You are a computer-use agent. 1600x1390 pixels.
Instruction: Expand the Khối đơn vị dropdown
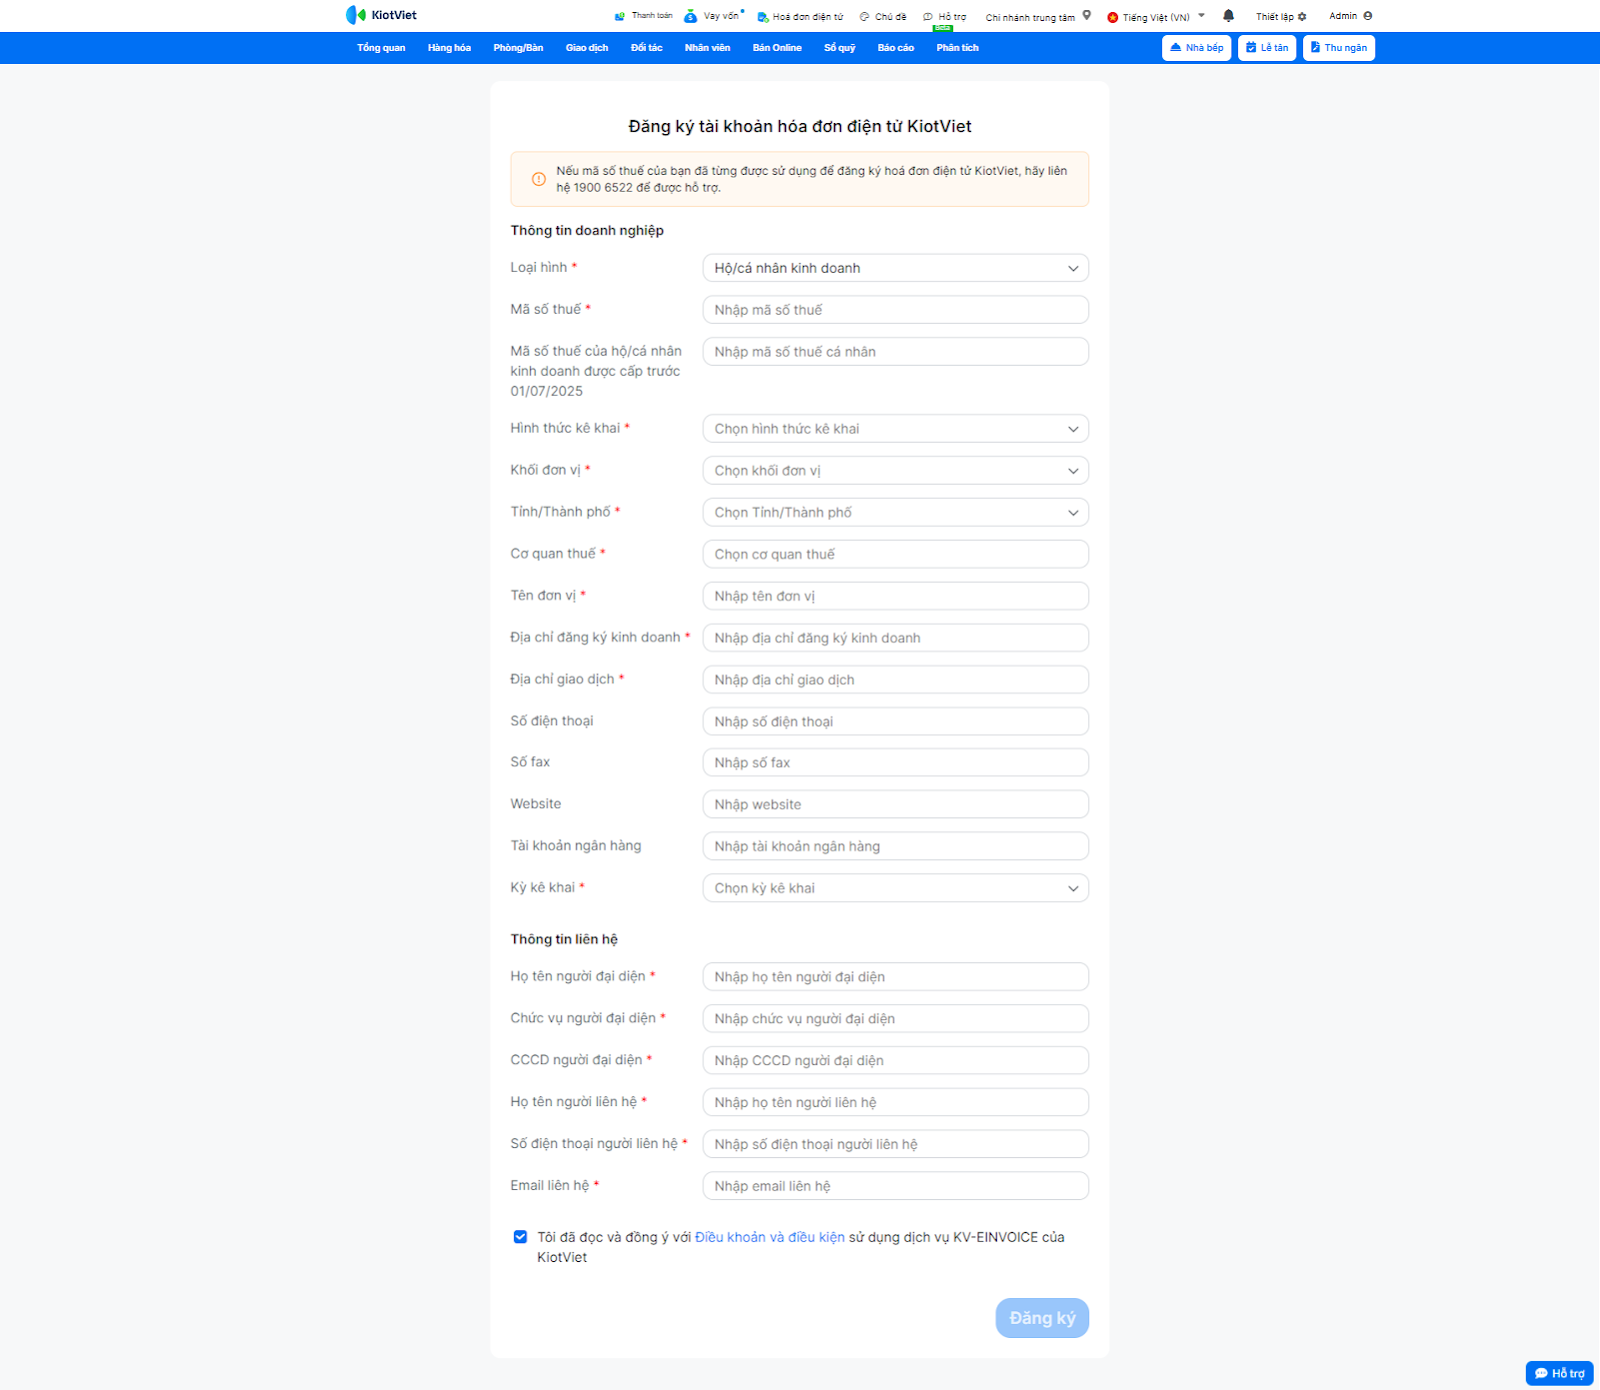click(896, 471)
